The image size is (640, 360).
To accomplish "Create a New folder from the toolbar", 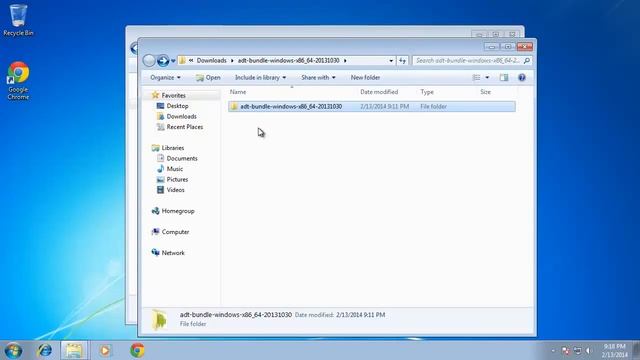I will pos(365,78).
